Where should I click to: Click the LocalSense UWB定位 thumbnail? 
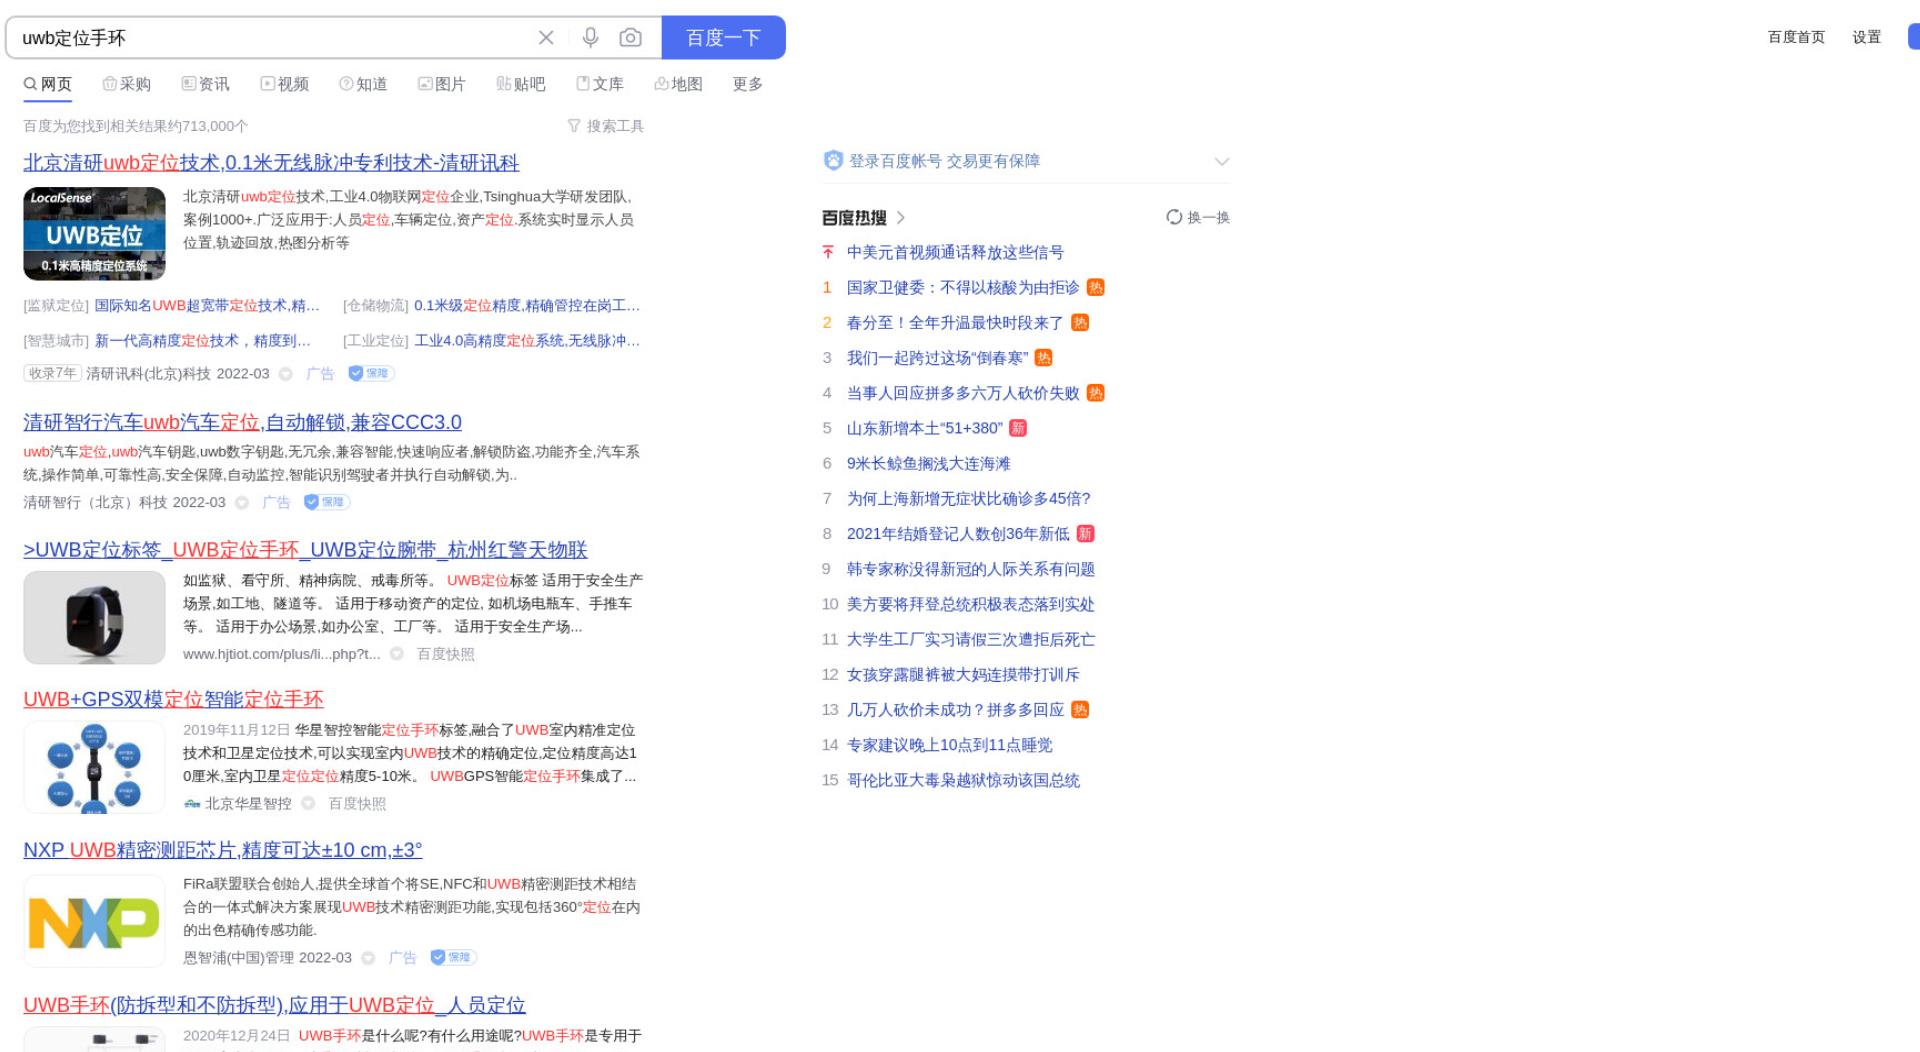94,233
